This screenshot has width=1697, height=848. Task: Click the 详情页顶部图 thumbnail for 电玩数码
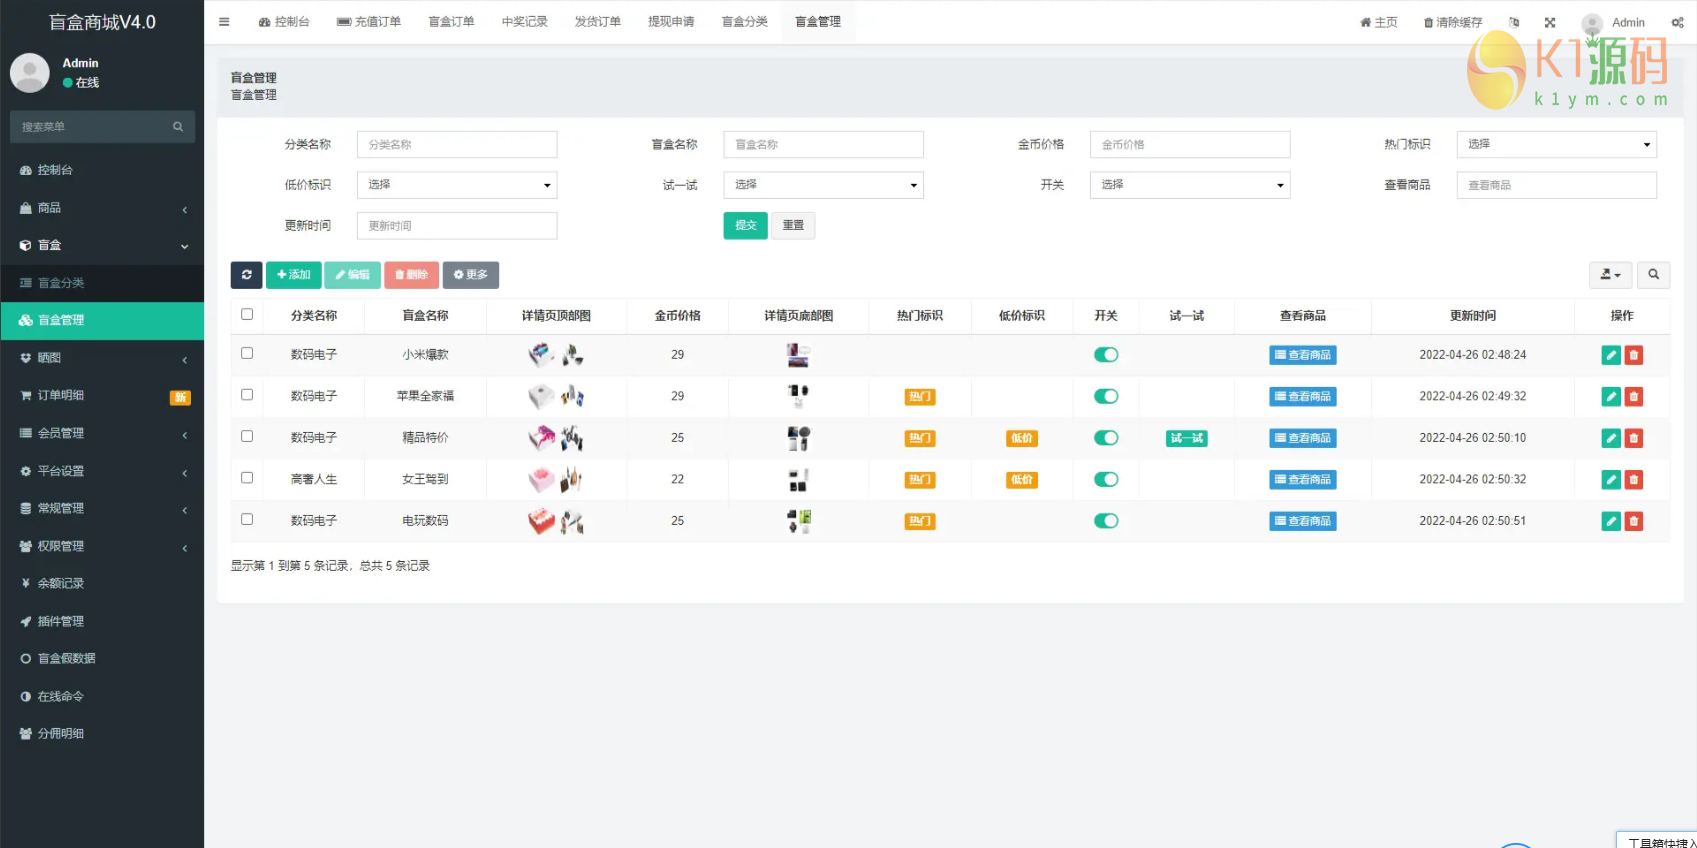click(555, 521)
